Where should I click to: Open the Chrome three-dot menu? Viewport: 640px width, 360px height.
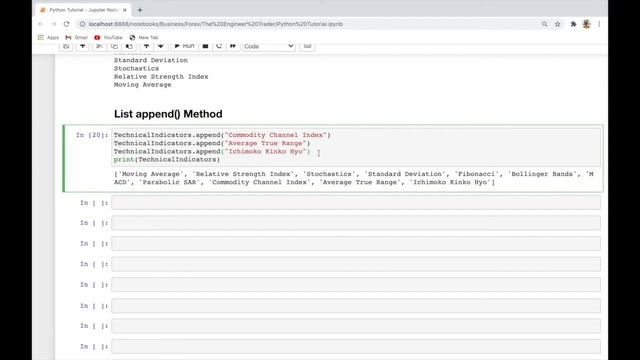coord(599,24)
